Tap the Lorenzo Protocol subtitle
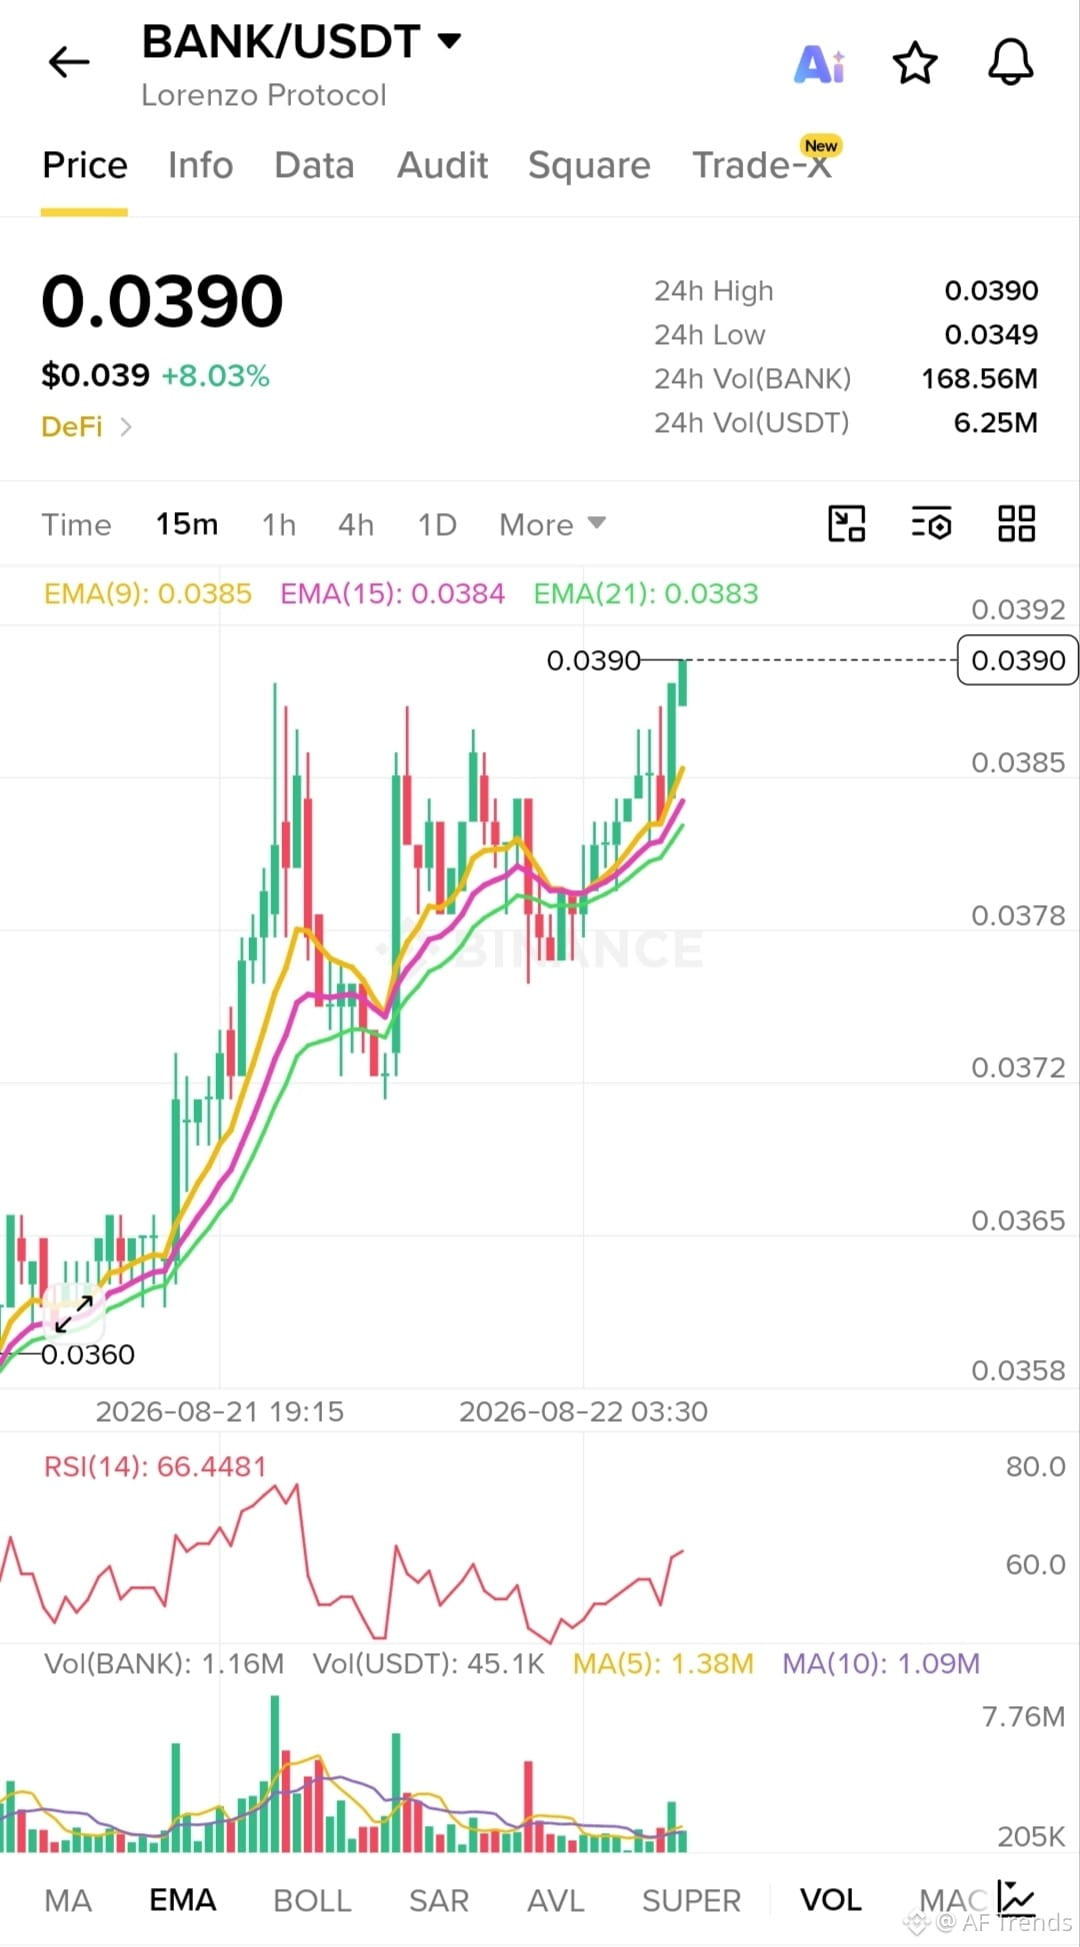The height and width of the screenshot is (1947, 1080). pyautogui.click(x=264, y=95)
